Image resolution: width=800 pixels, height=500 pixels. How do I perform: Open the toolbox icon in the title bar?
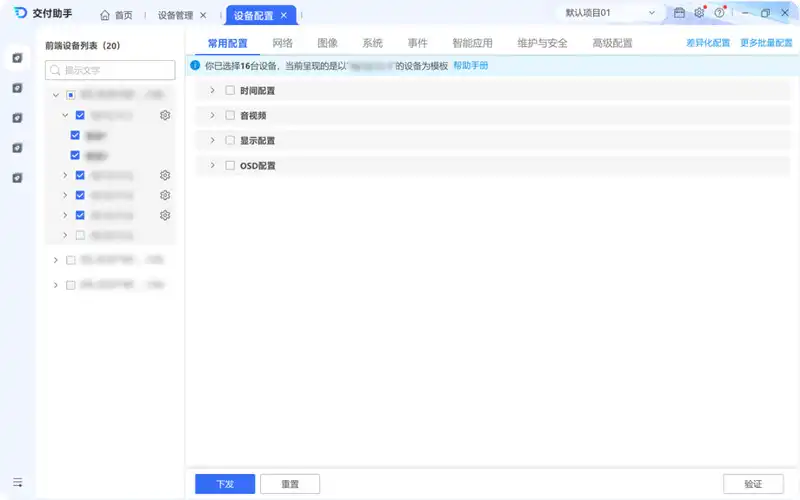pos(679,13)
